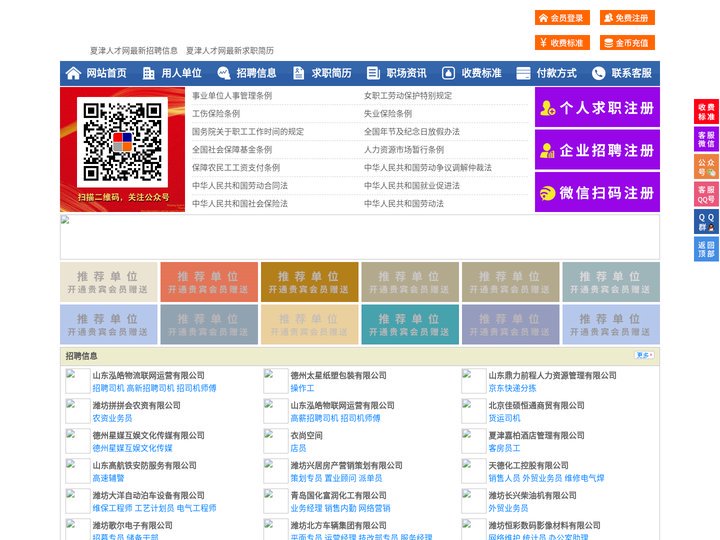This screenshot has width=720, height=540.
Task: Open 人力资源市场暂行条例 link
Action: [404, 149]
